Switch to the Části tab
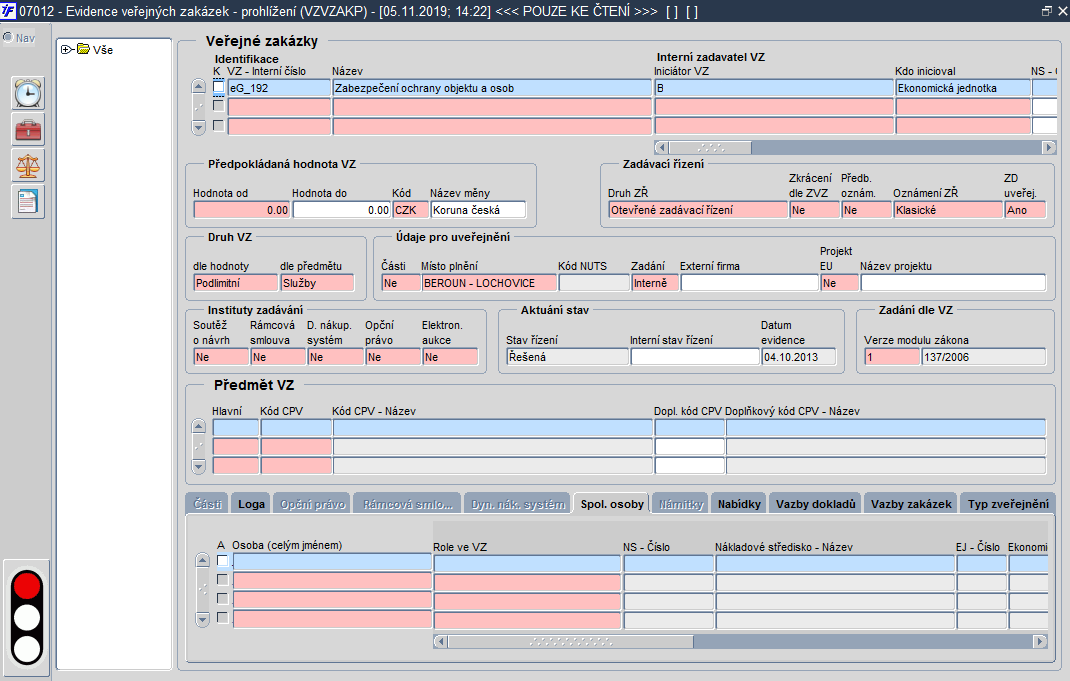1070x681 pixels. pyautogui.click(x=207, y=504)
